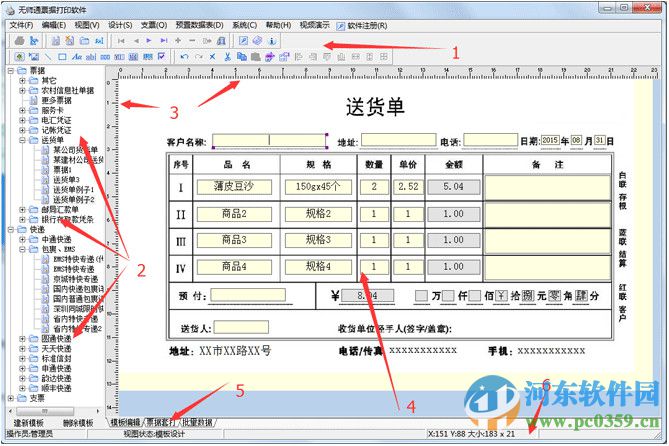Select the checkbox control tool icon
Screen dimensions: 669x446
pyautogui.click(x=161, y=56)
